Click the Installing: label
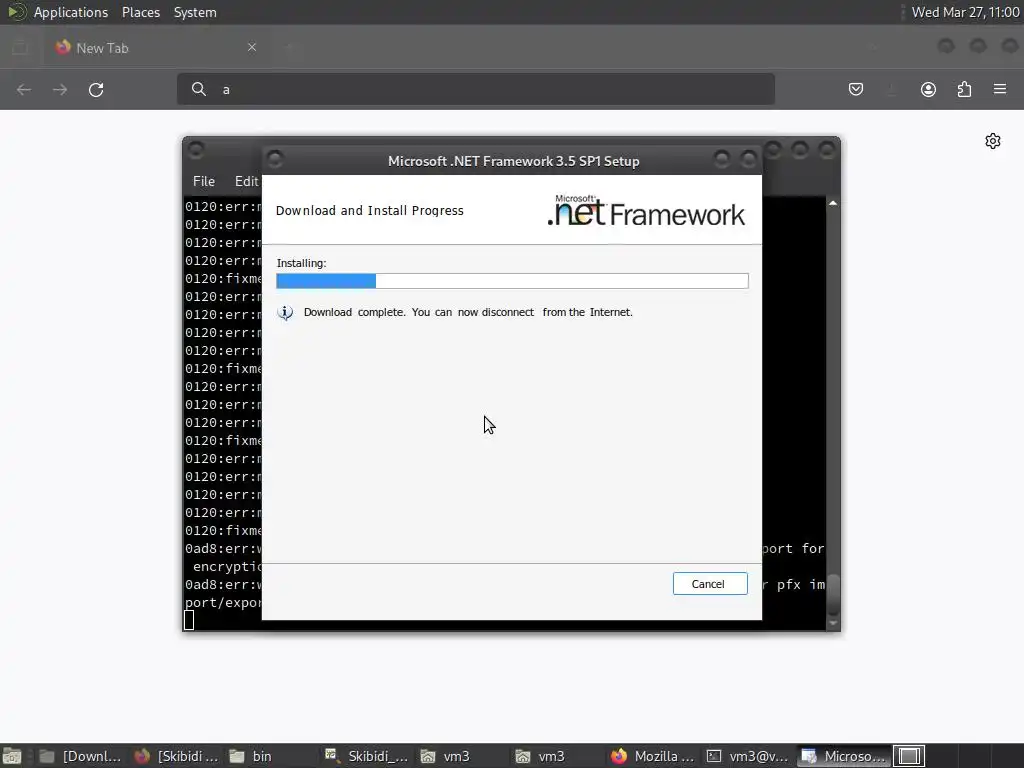1024x768 pixels. pyautogui.click(x=301, y=263)
